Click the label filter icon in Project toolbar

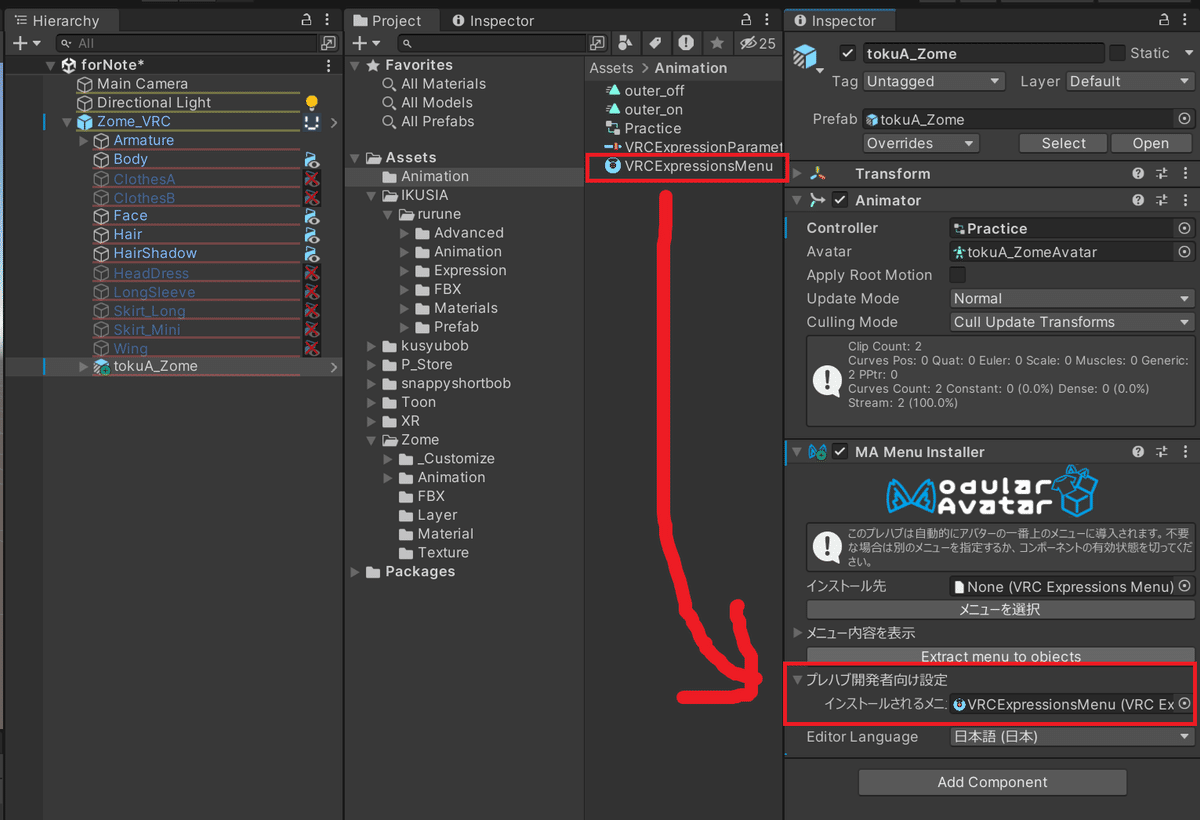click(x=657, y=43)
